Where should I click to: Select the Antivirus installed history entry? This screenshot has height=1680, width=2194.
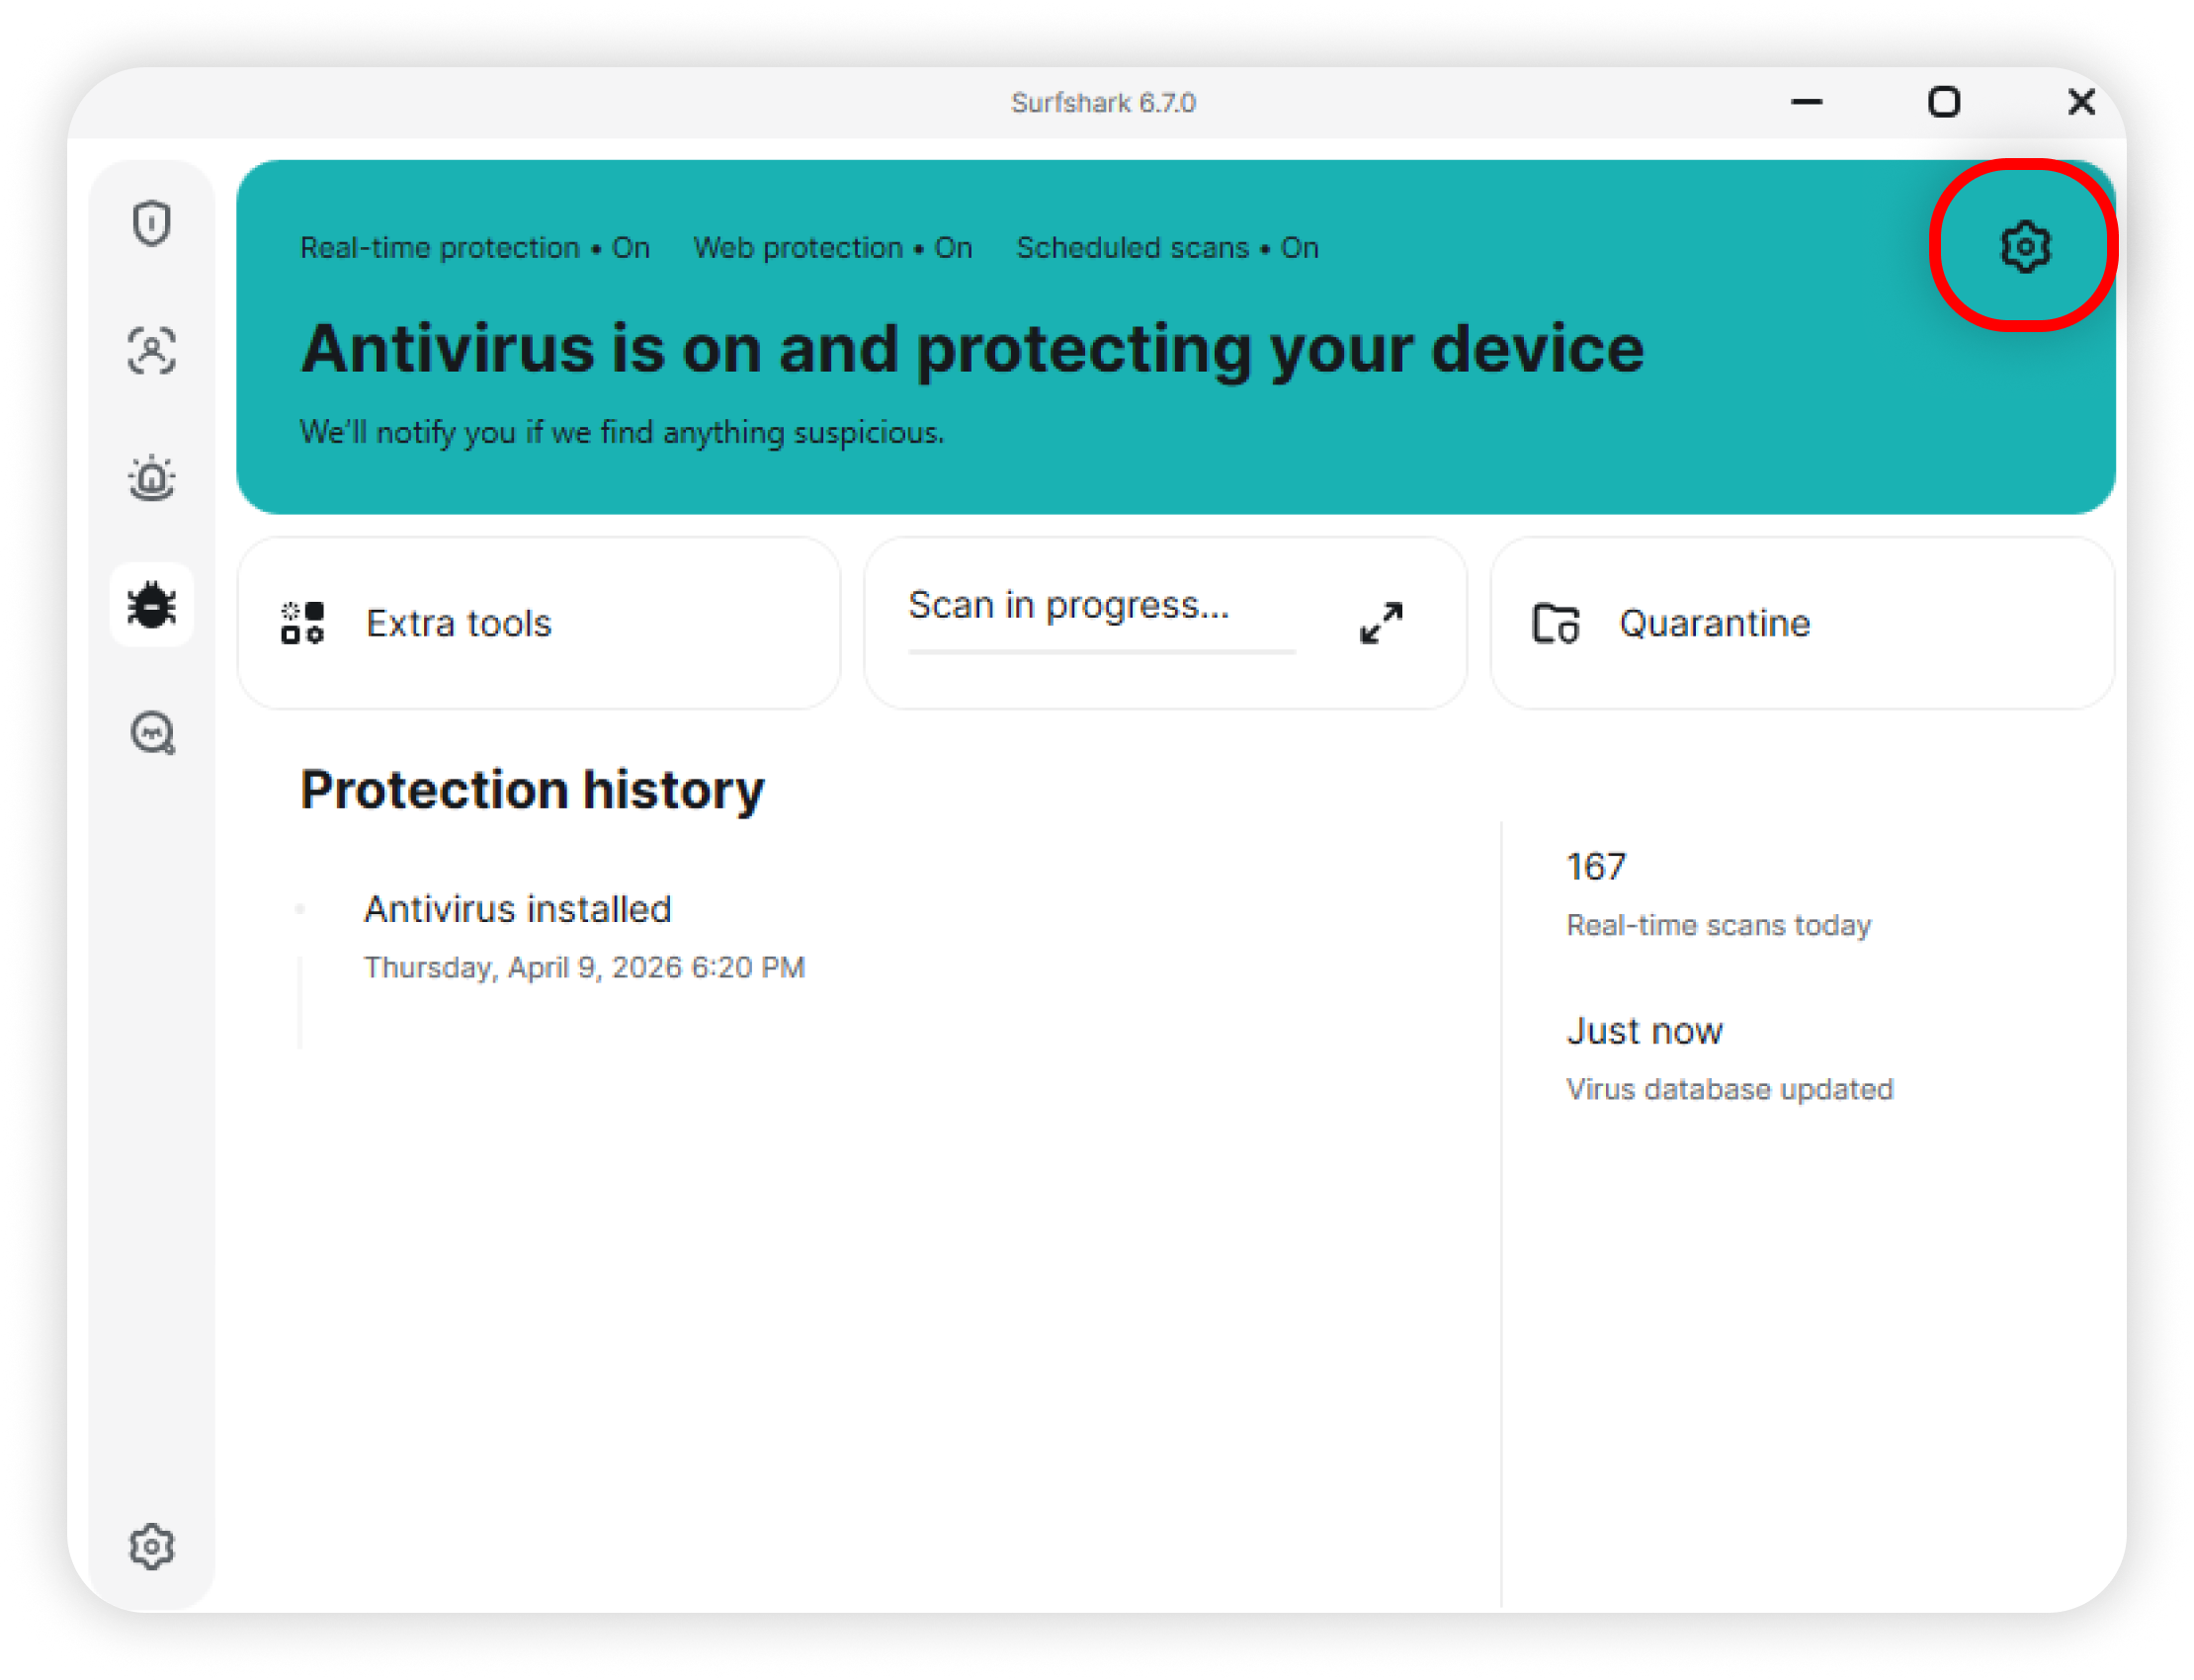coord(517,909)
